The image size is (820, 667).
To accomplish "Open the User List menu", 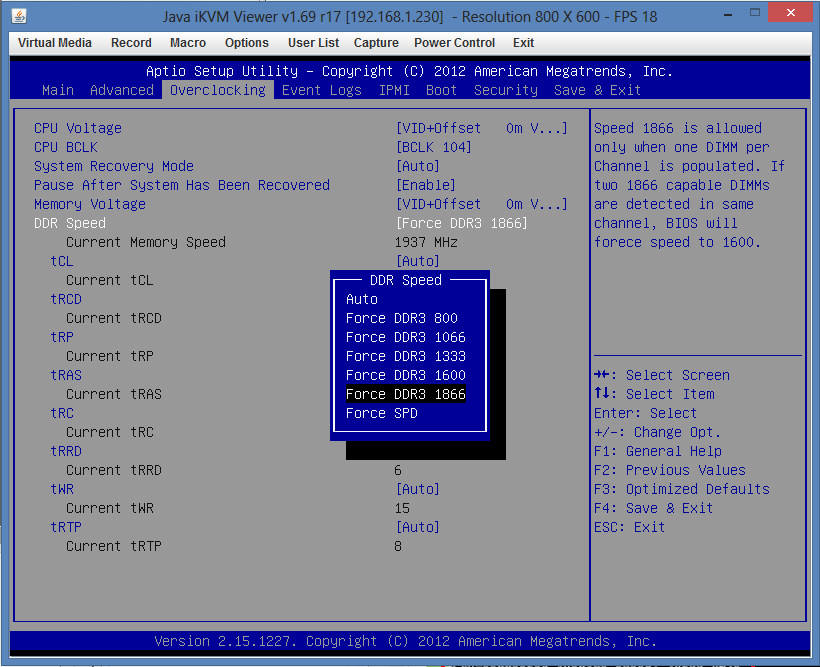I will click(x=313, y=43).
